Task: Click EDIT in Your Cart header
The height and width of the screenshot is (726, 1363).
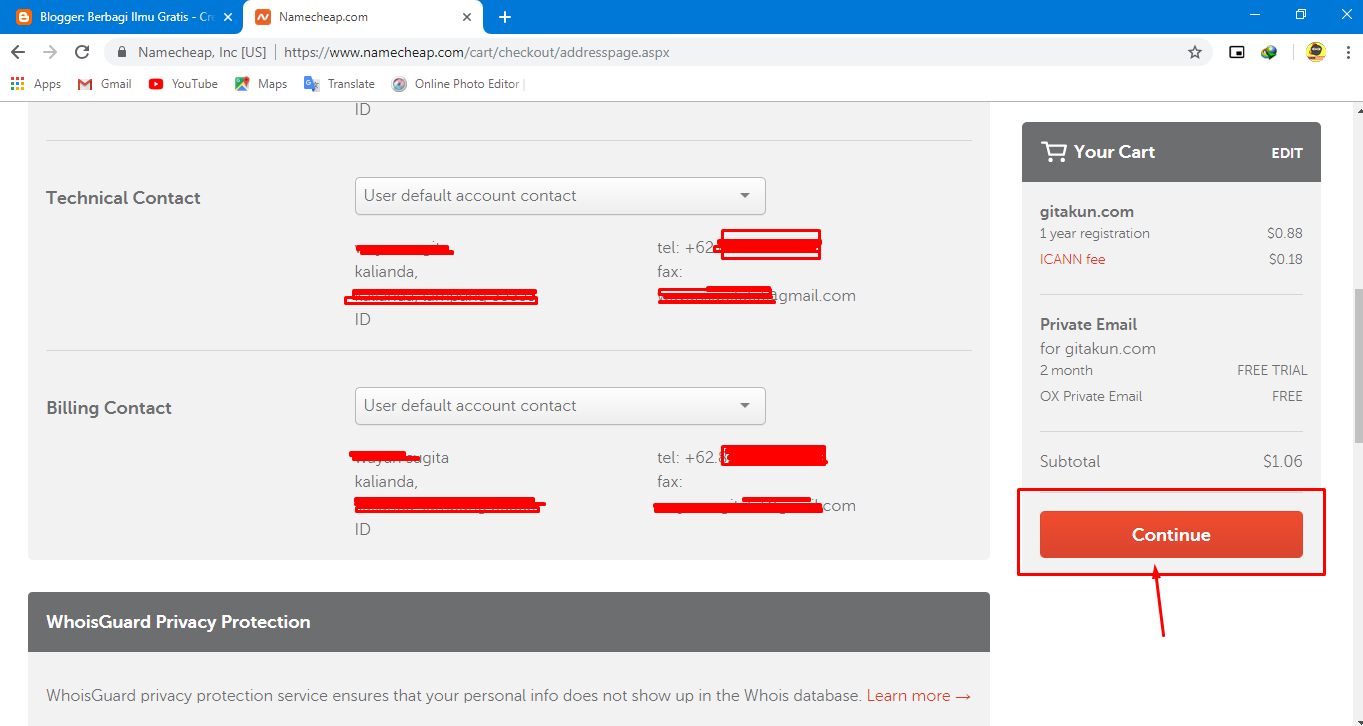Action: click(1287, 153)
